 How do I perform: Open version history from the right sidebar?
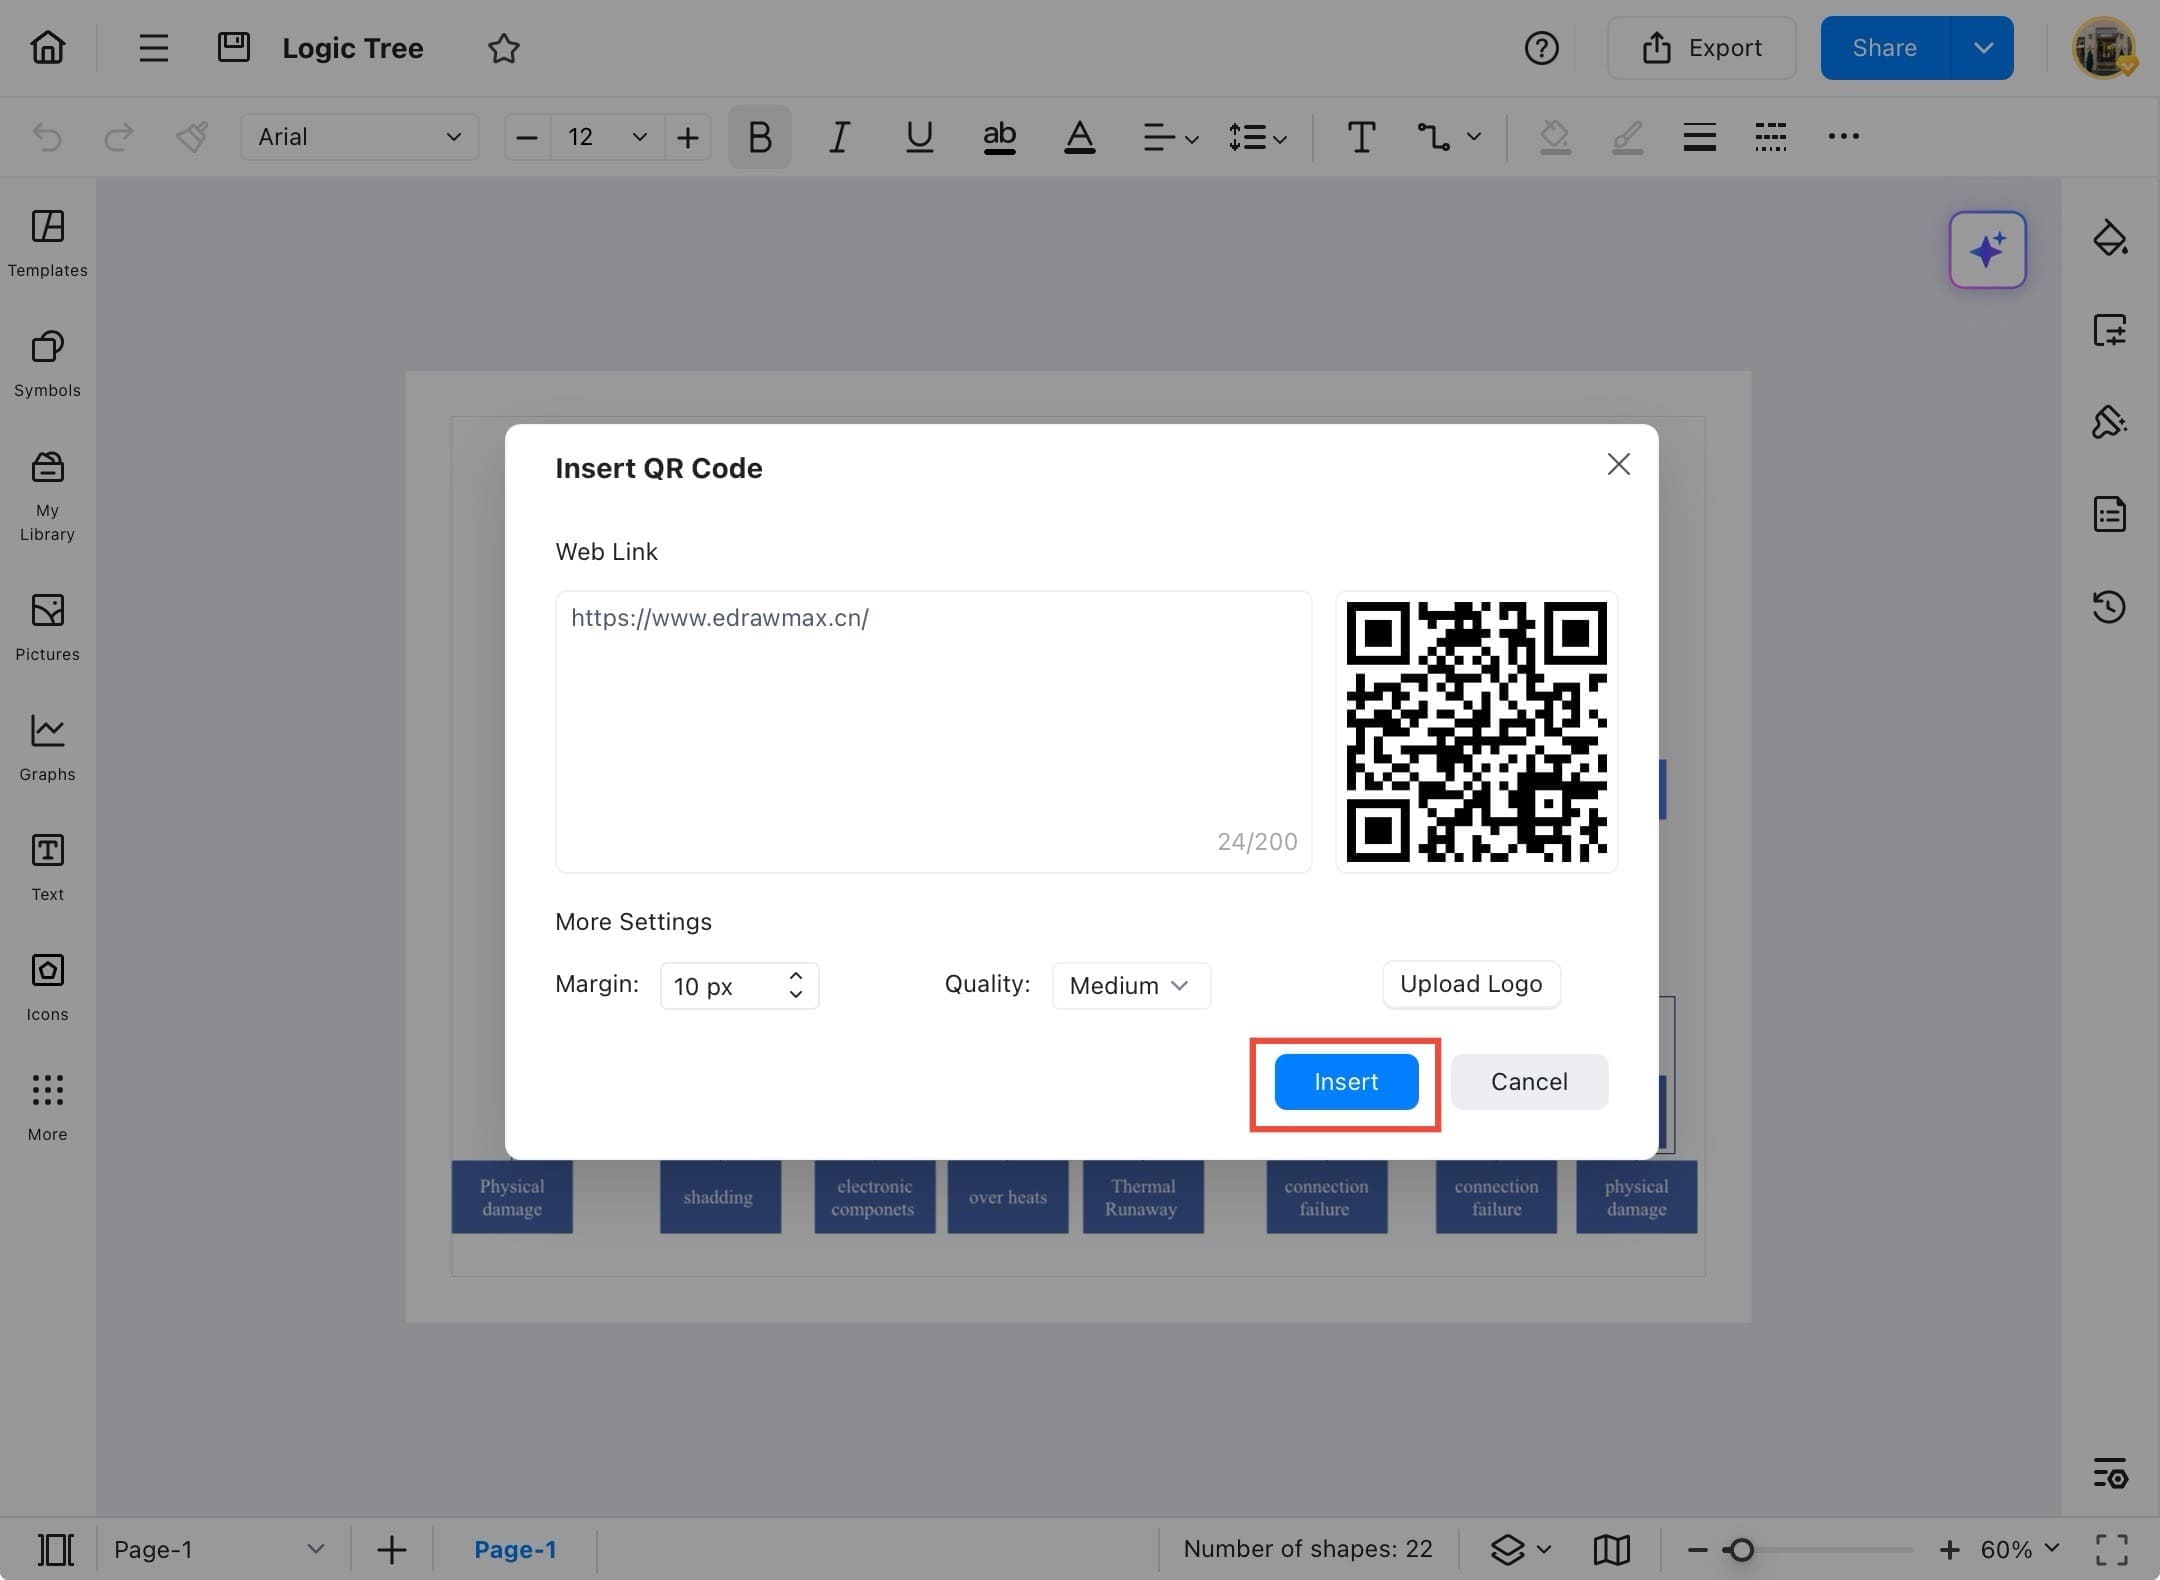click(2110, 607)
